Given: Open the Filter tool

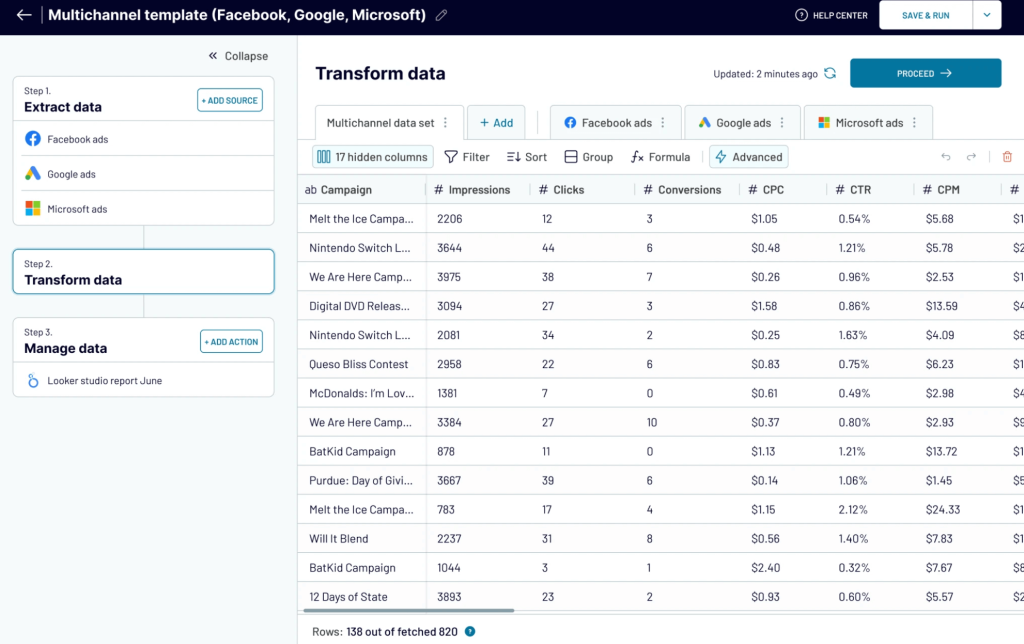Looking at the screenshot, I should pyautogui.click(x=467, y=157).
